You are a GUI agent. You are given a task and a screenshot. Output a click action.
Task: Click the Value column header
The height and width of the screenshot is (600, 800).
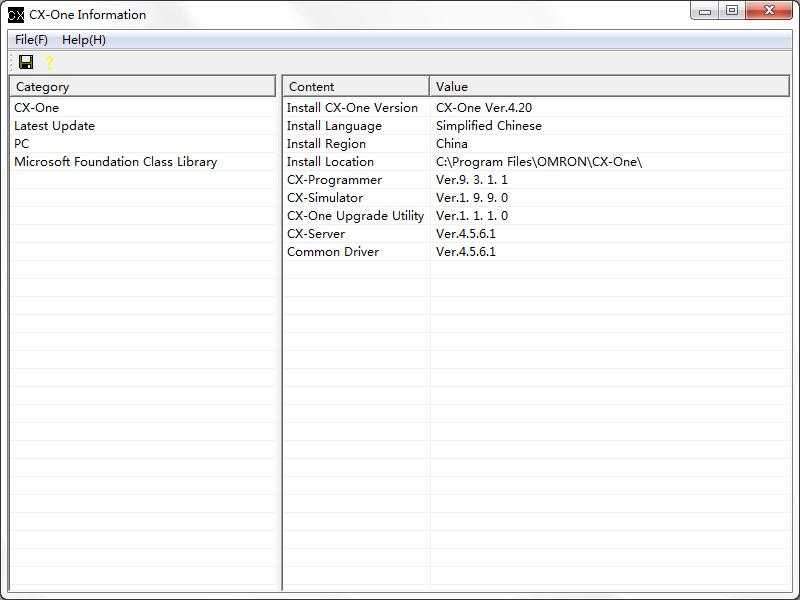pos(610,87)
